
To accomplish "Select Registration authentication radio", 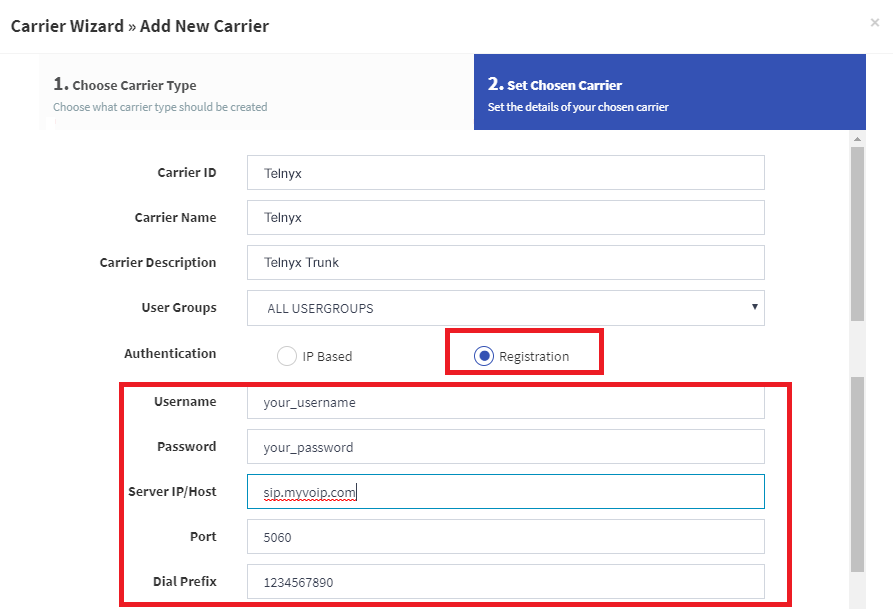I will [484, 356].
